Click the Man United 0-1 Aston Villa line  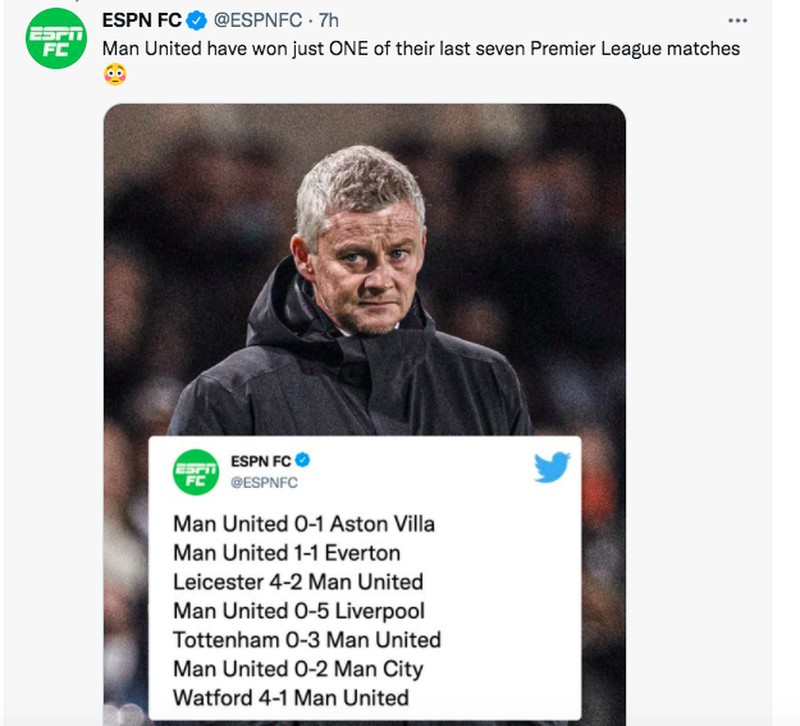[304, 523]
